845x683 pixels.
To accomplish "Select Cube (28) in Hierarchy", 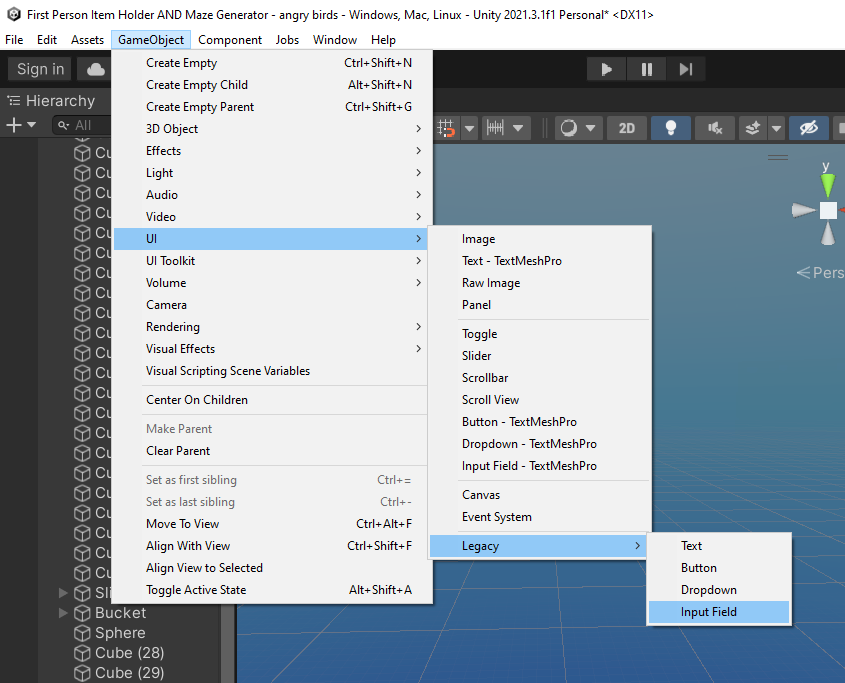I will [x=129, y=653].
